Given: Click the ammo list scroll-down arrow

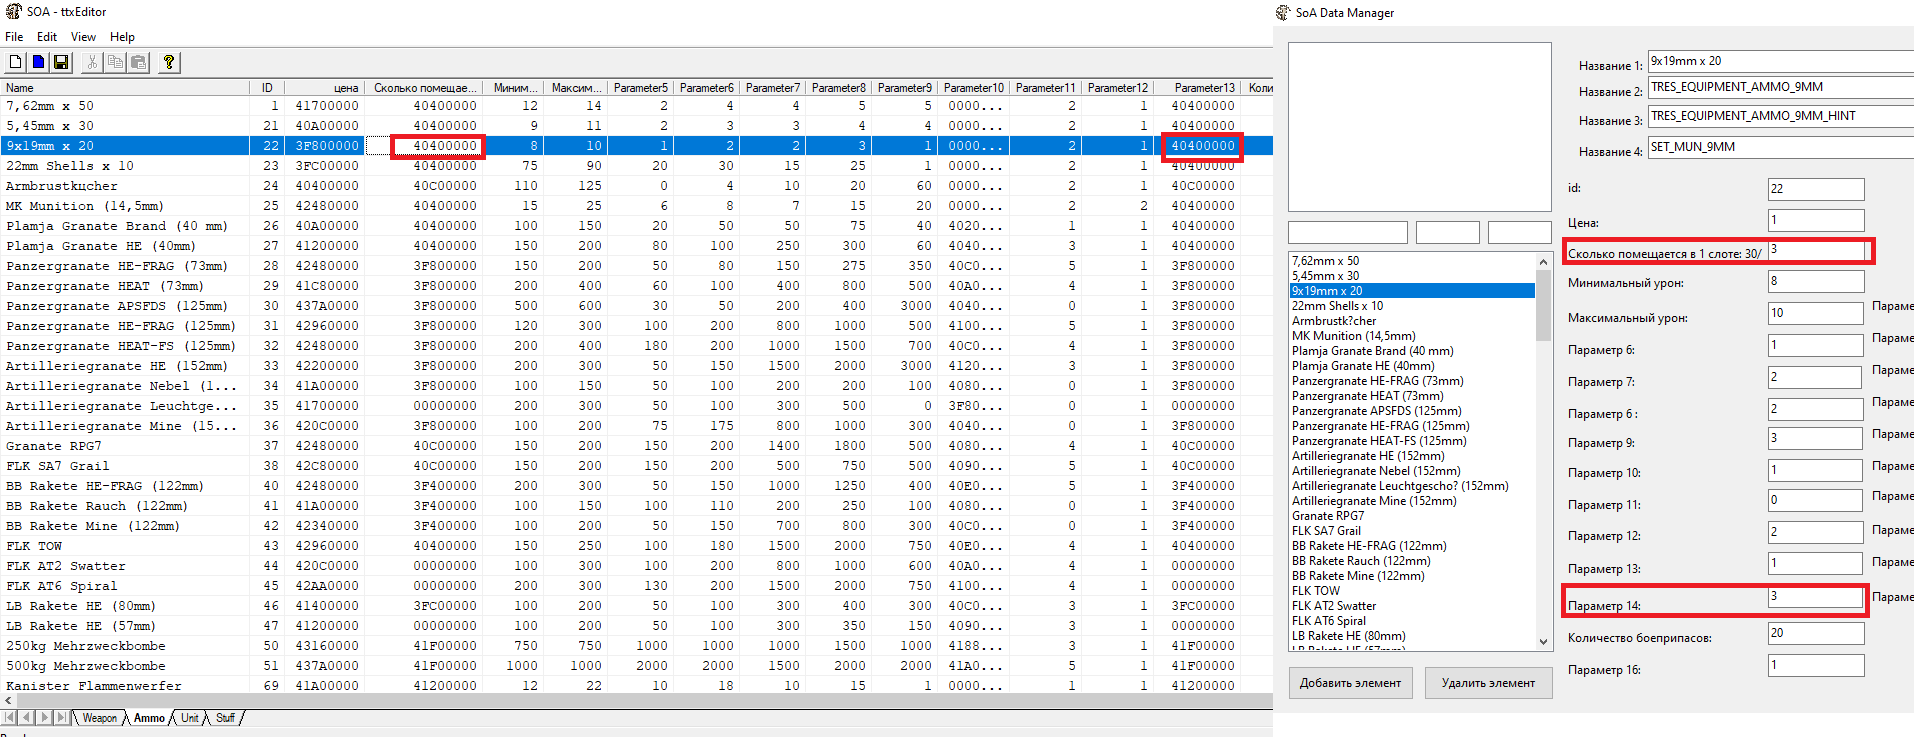Looking at the screenshot, I should coord(1543,642).
